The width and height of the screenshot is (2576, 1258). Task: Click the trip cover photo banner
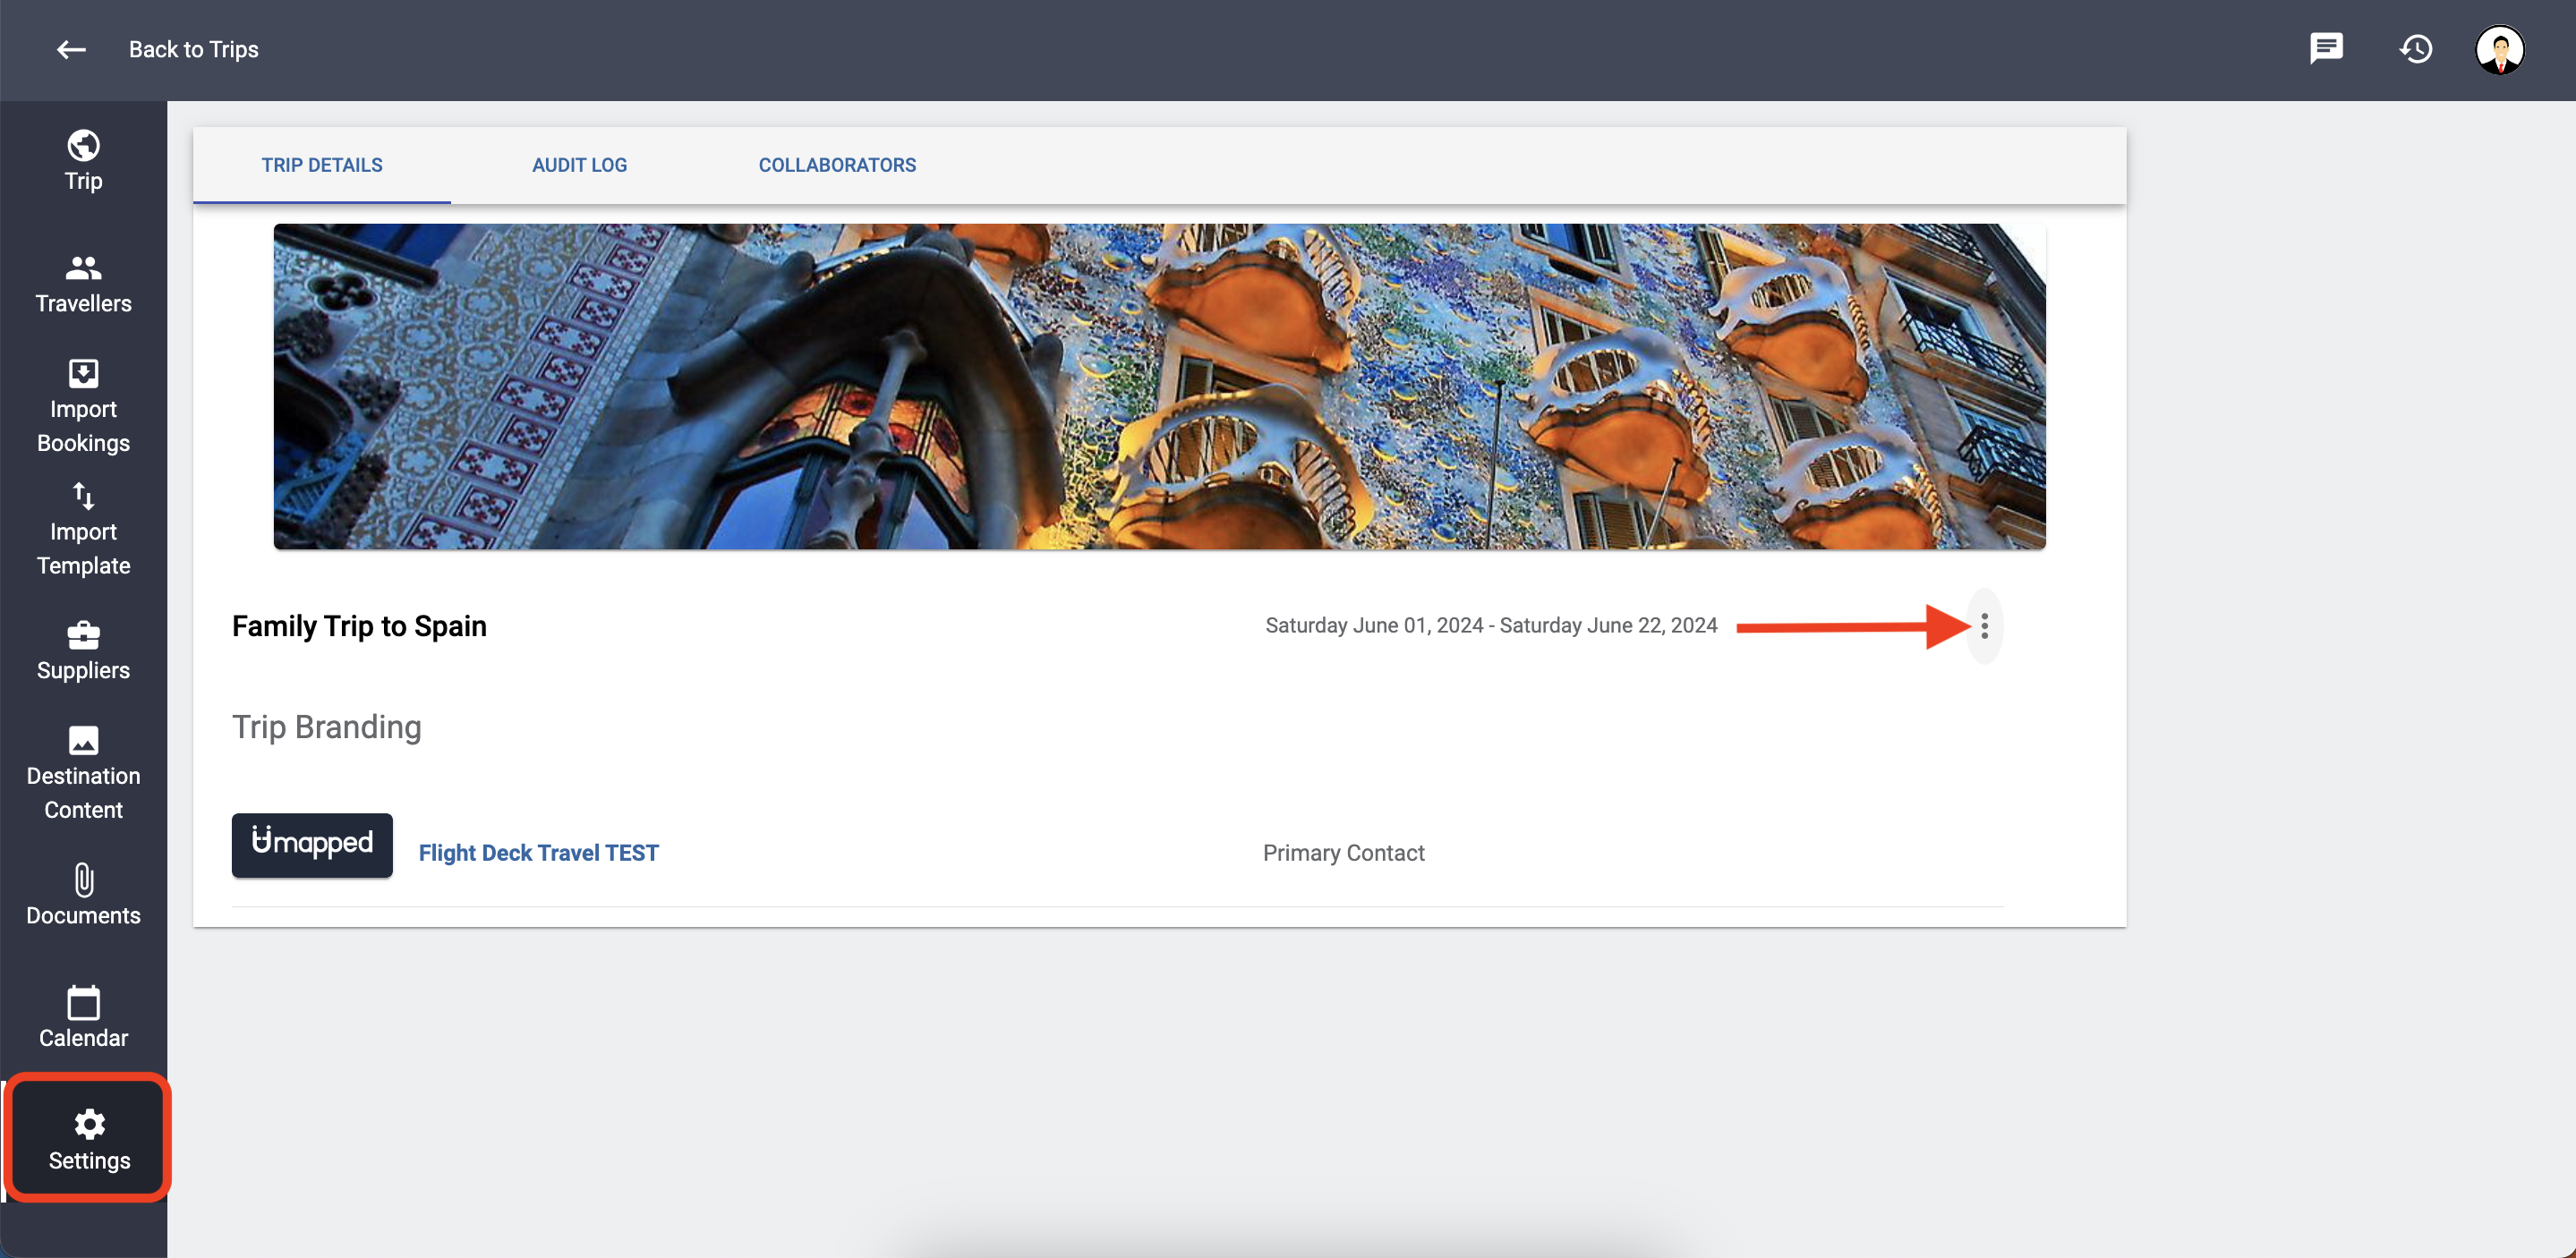coord(1159,386)
